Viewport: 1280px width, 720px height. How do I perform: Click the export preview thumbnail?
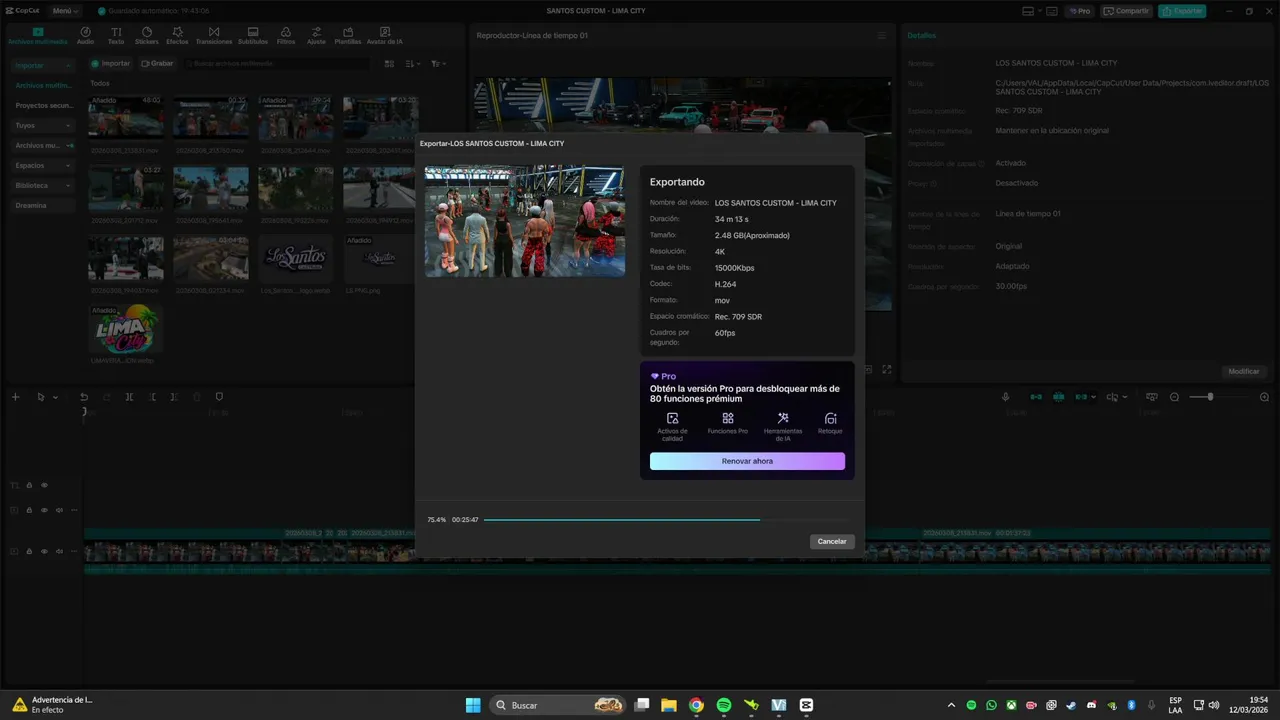[x=525, y=221]
